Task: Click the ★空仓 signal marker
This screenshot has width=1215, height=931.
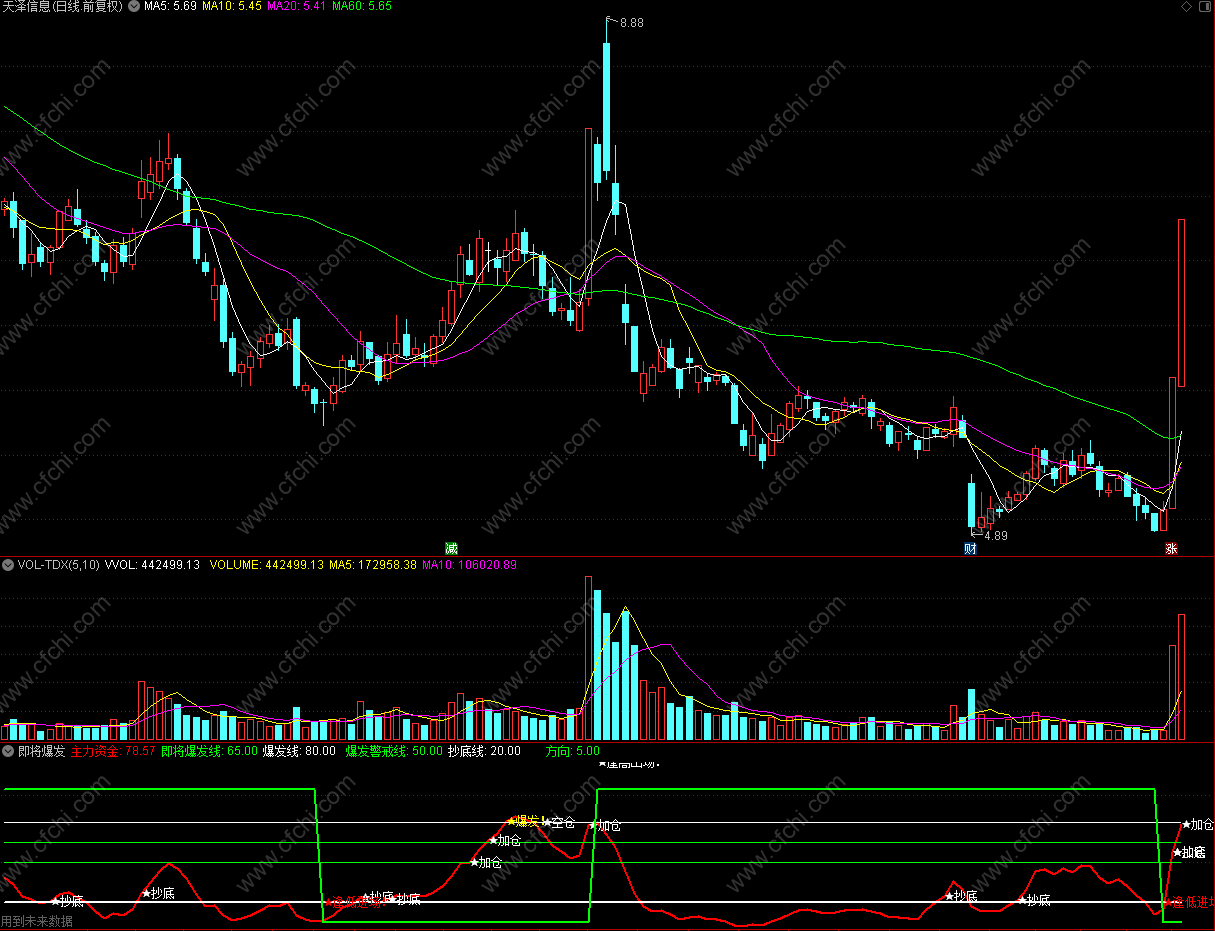Action: [x=559, y=823]
